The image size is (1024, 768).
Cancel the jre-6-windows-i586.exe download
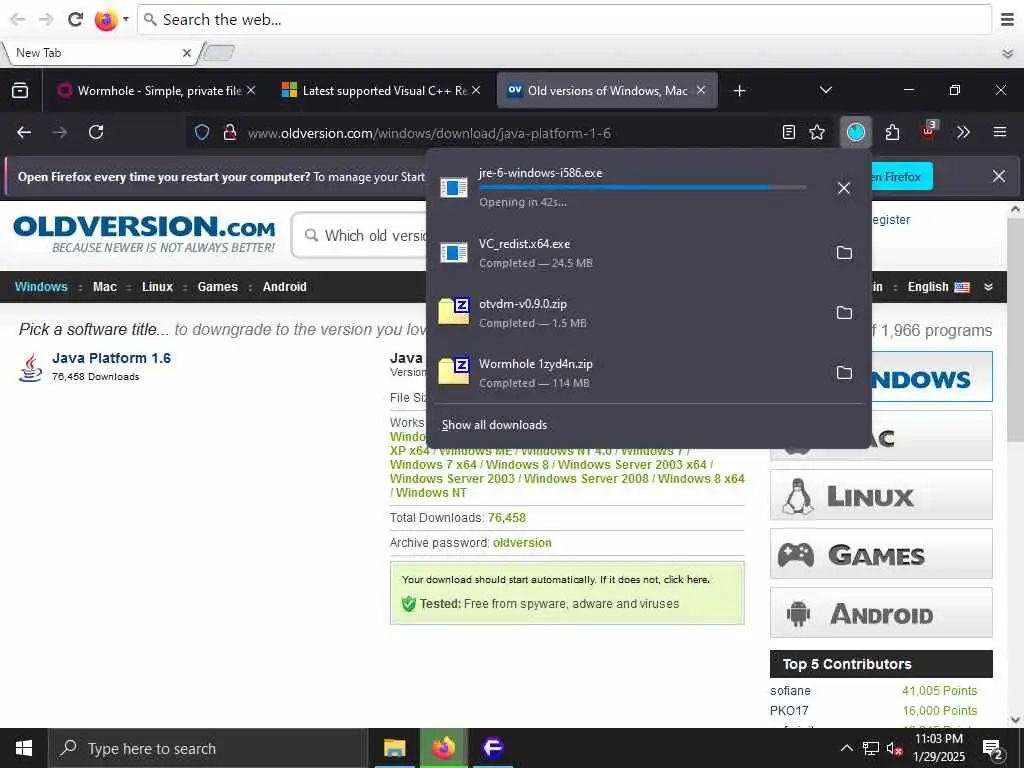[844, 188]
